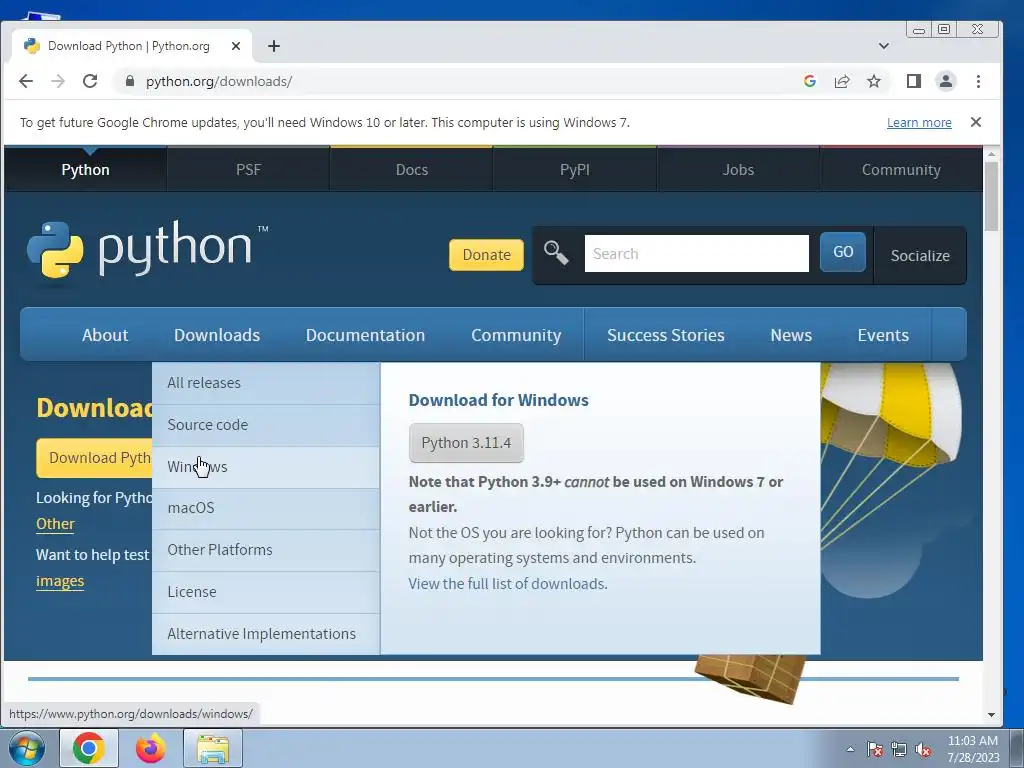Click the Google icon in address bar

[810, 81]
